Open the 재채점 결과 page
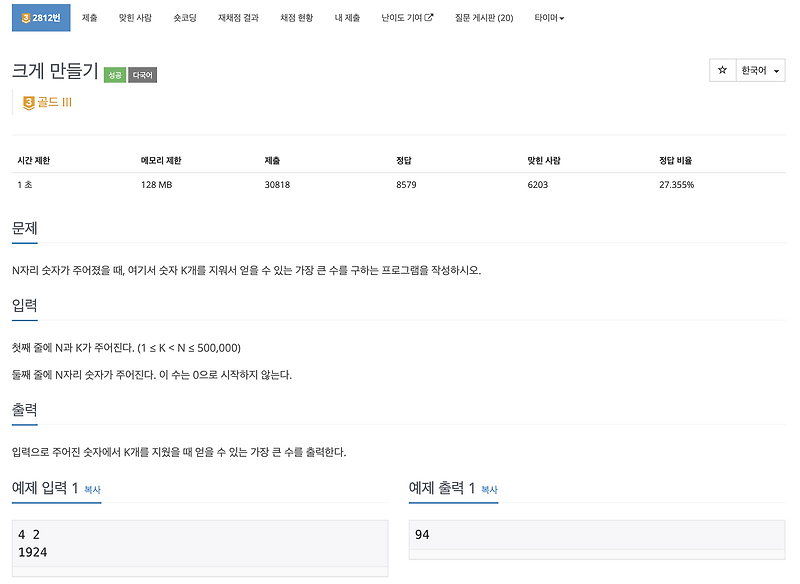The width and height of the screenshot is (800, 584). 240,17
